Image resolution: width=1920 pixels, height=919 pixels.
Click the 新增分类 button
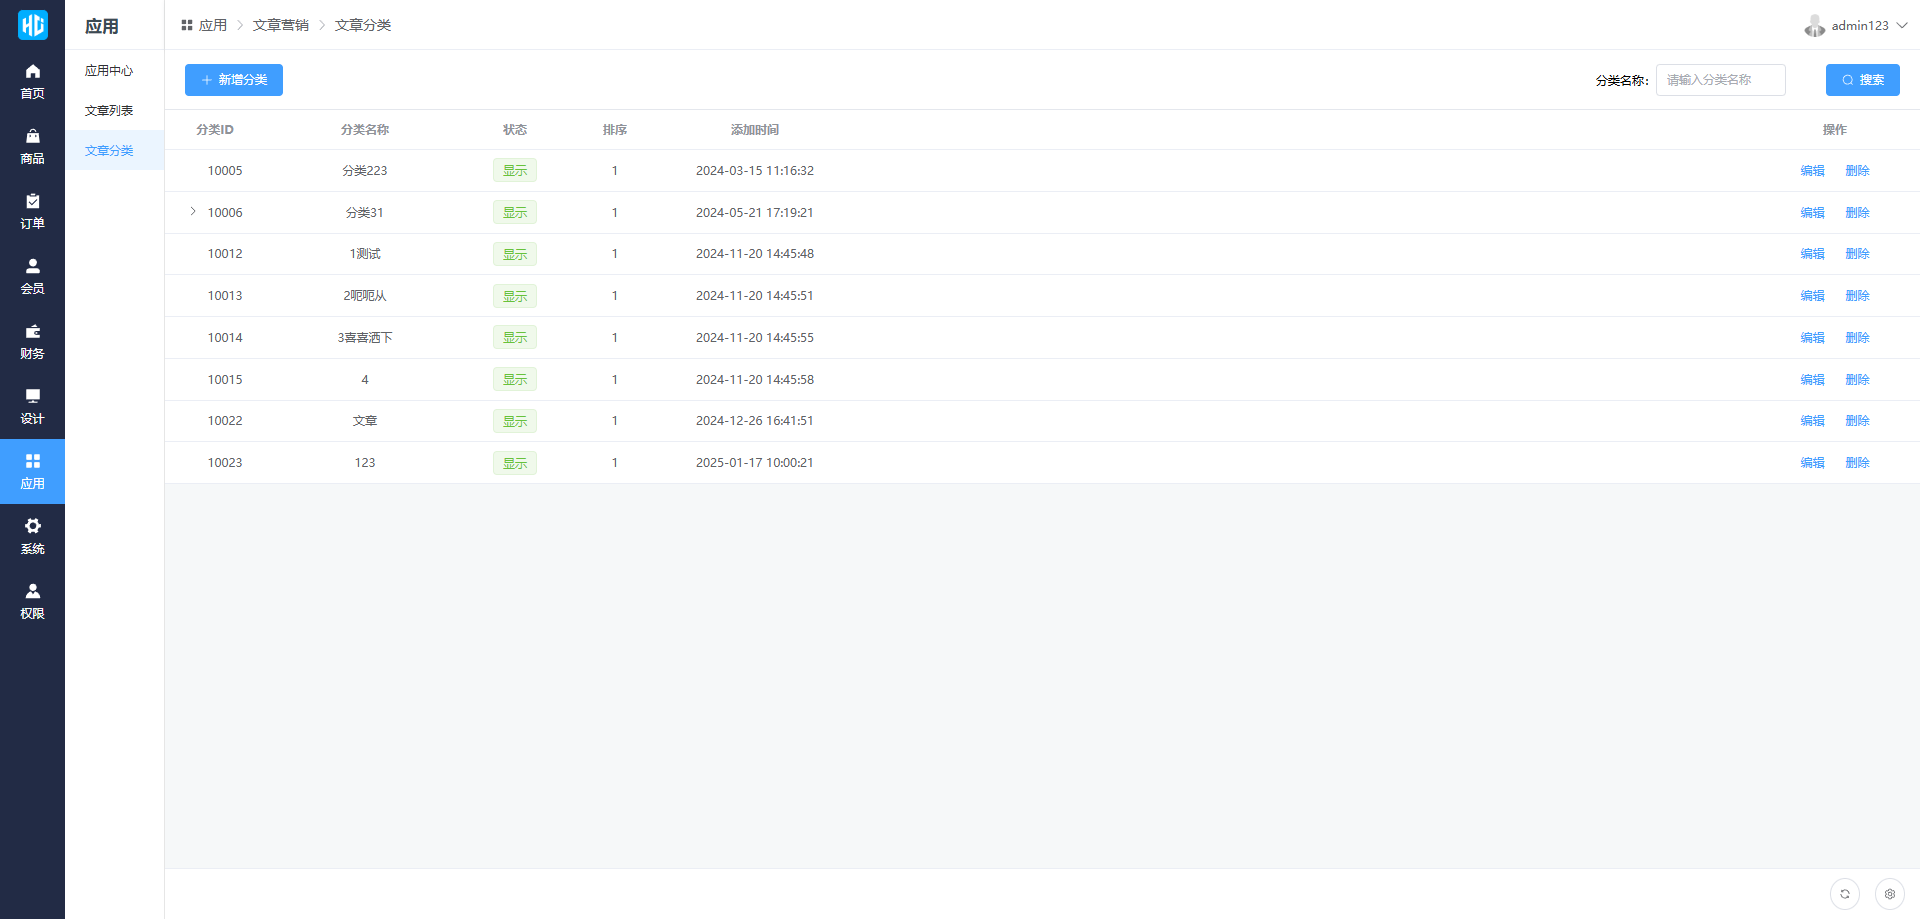(234, 80)
